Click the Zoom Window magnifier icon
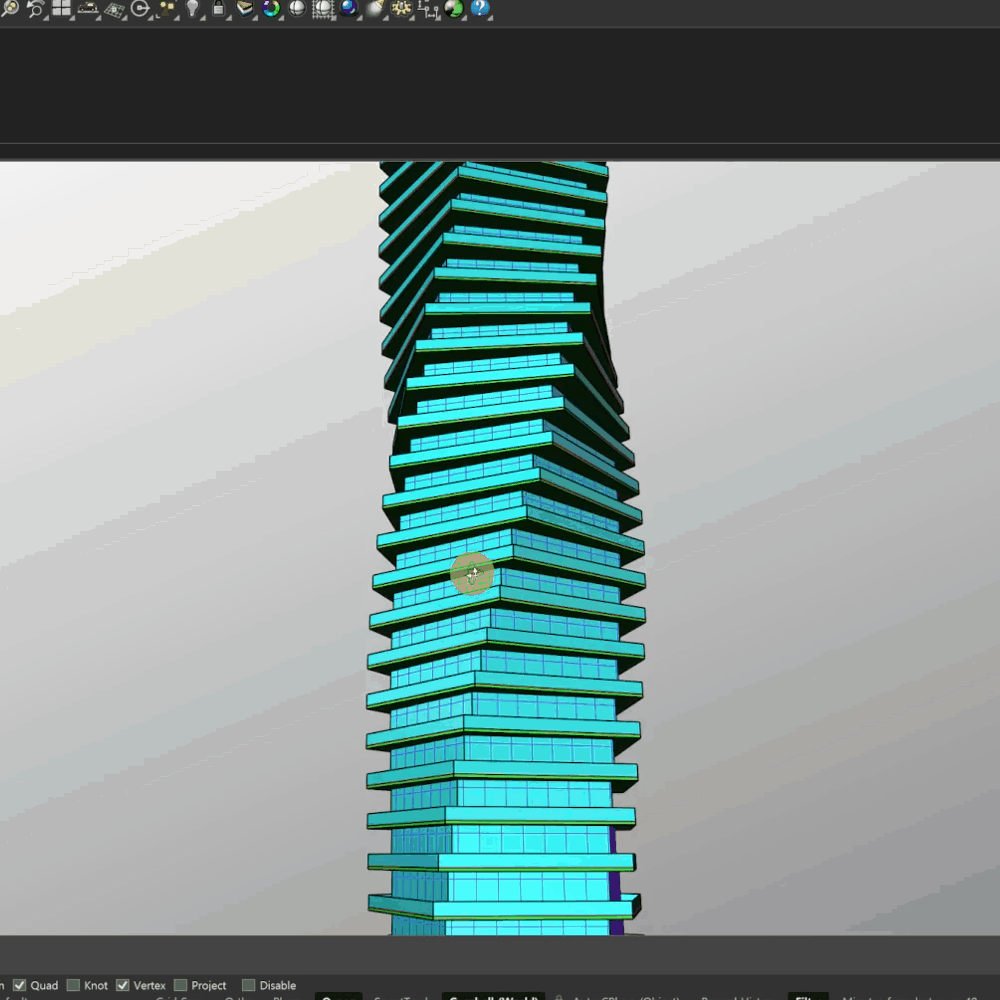 click(10, 9)
